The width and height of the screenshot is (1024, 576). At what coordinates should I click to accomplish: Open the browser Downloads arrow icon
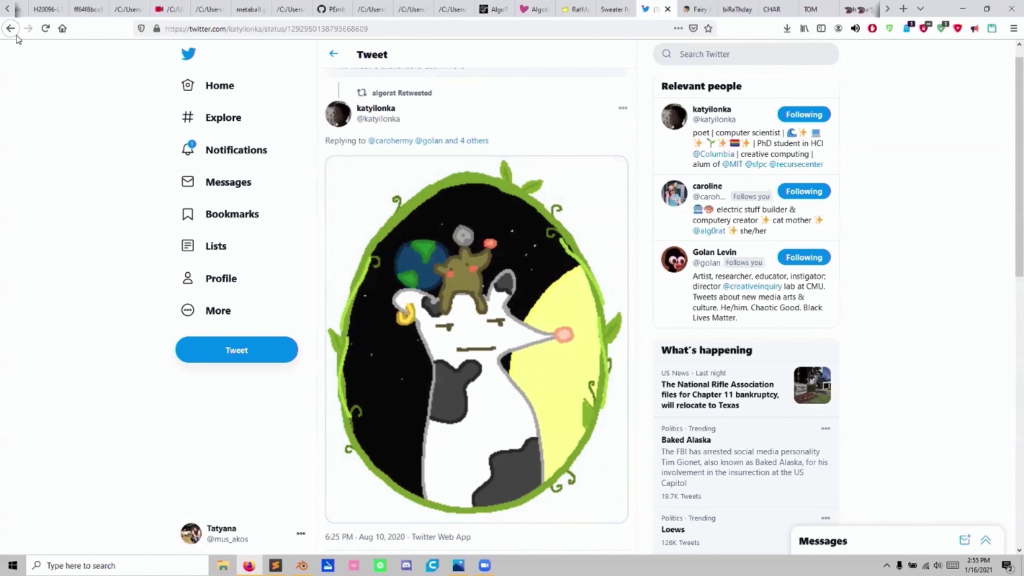point(787,29)
